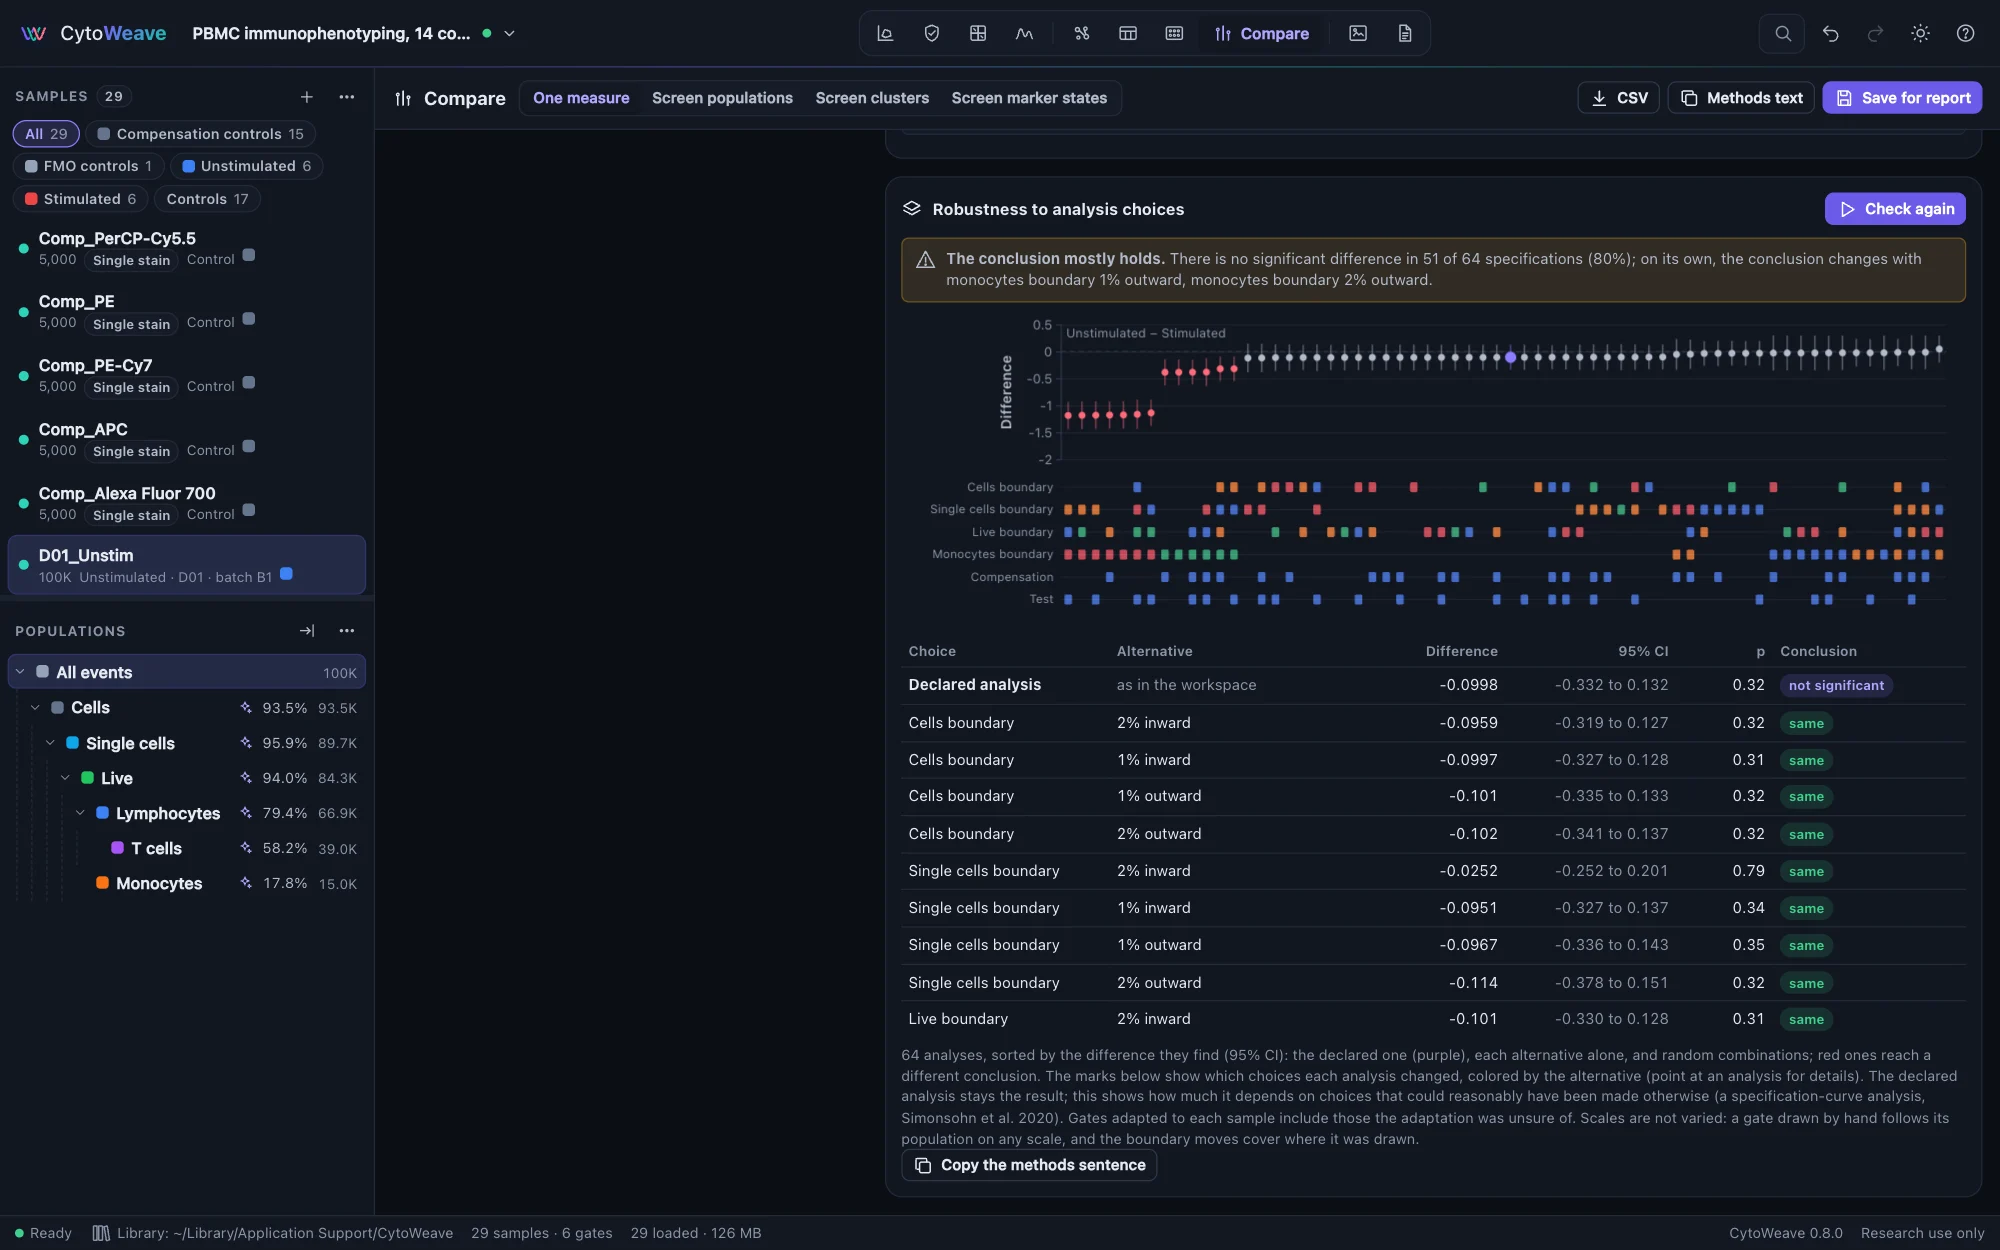Image resolution: width=2000 pixels, height=1250 pixels.
Task: Collapse the Cells population node
Action: pos(35,707)
